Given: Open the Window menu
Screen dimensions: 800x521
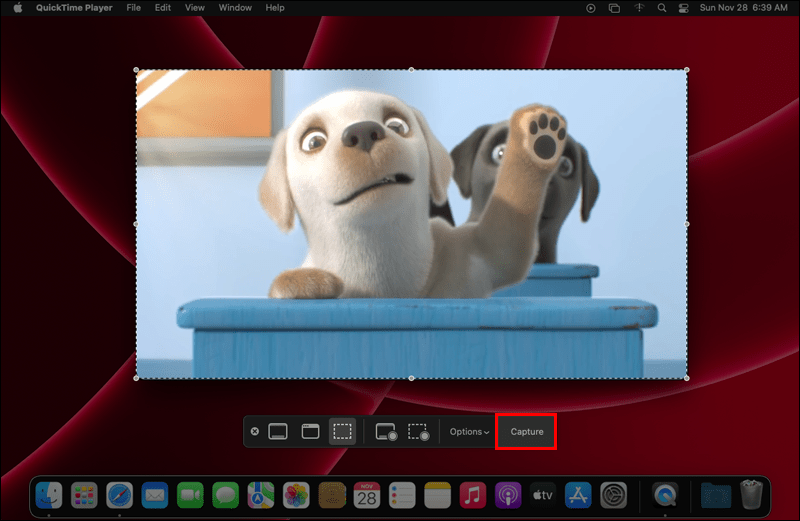Looking at the screenshot, I should click(x=235, y=8).
